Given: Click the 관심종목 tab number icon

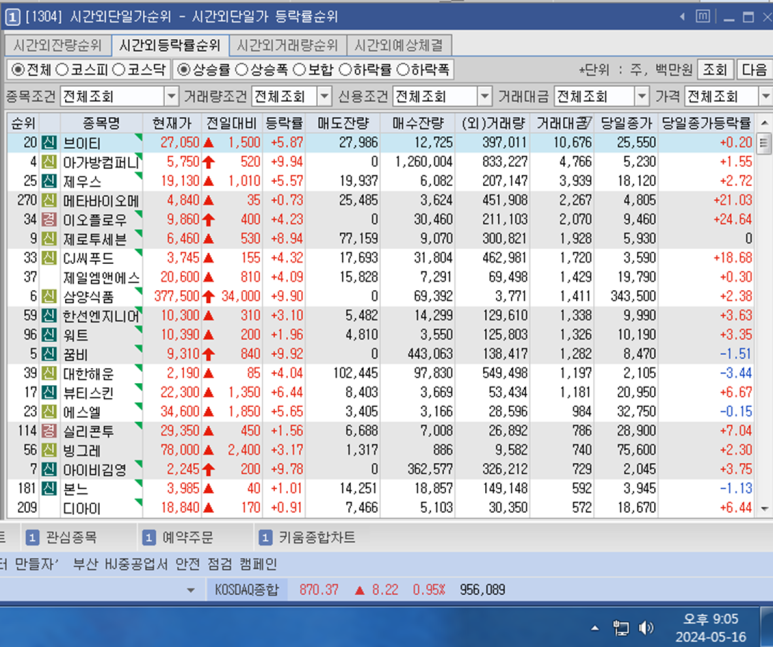Looking at the screenshot, I should coord(32,538).
